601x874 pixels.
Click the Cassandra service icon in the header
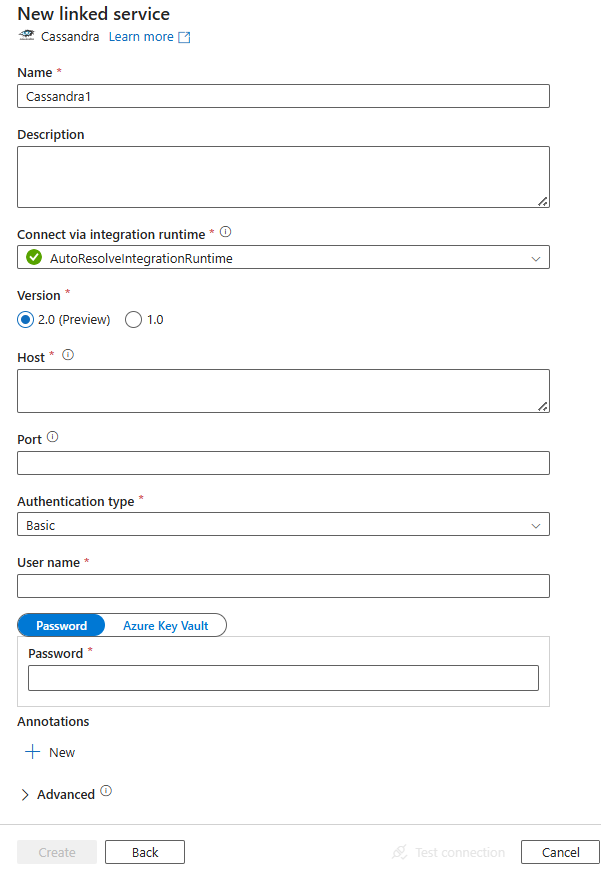[x=25, y=36]
